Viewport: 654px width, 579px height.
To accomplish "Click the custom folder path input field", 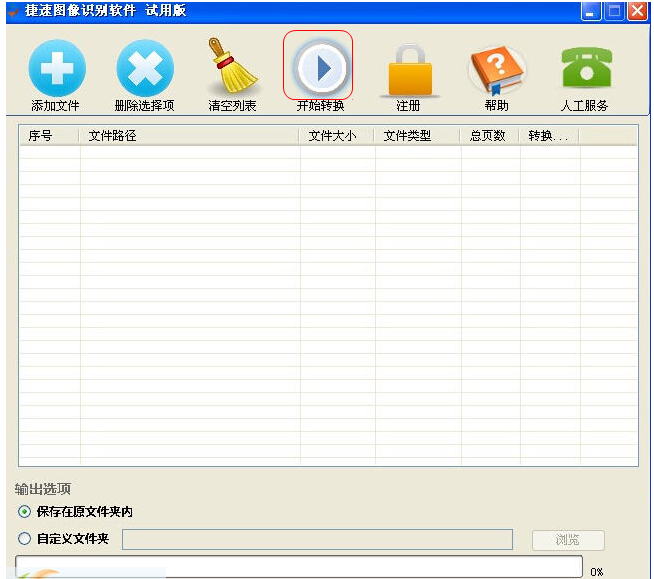I will click(317, 539).
